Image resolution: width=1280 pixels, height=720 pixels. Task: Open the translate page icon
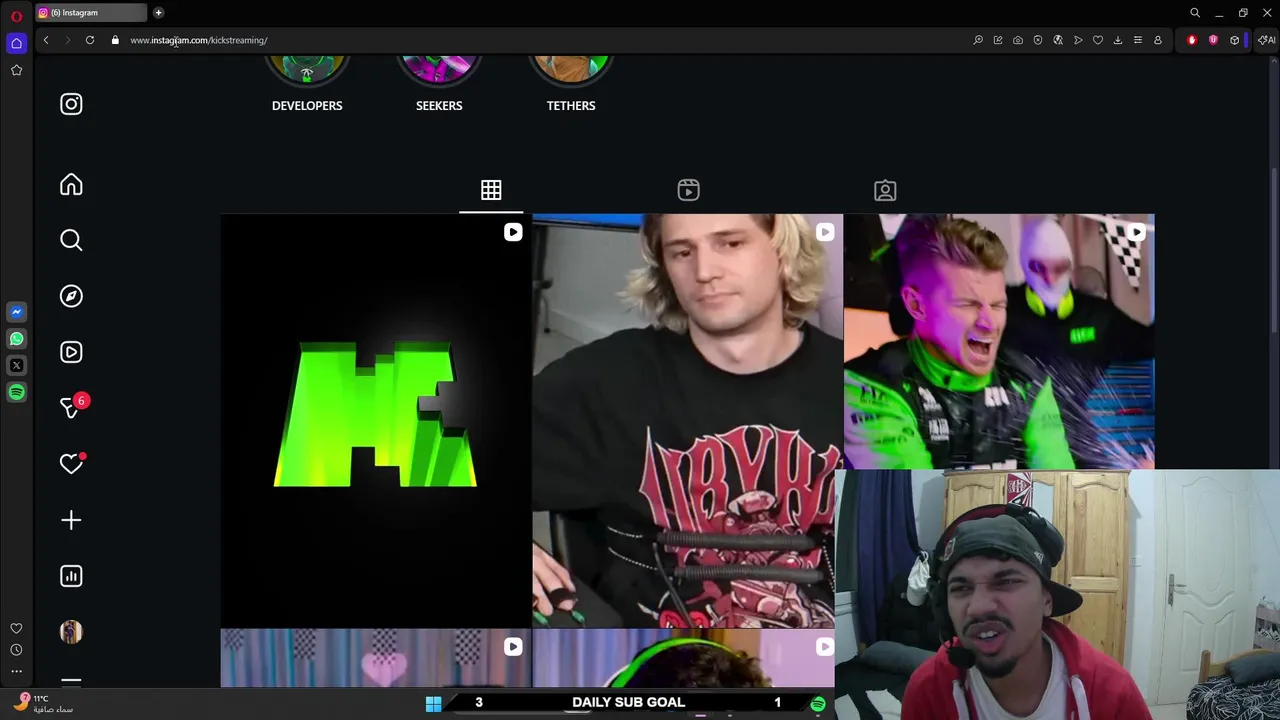pyautogui.click(x=1058, y=40)
